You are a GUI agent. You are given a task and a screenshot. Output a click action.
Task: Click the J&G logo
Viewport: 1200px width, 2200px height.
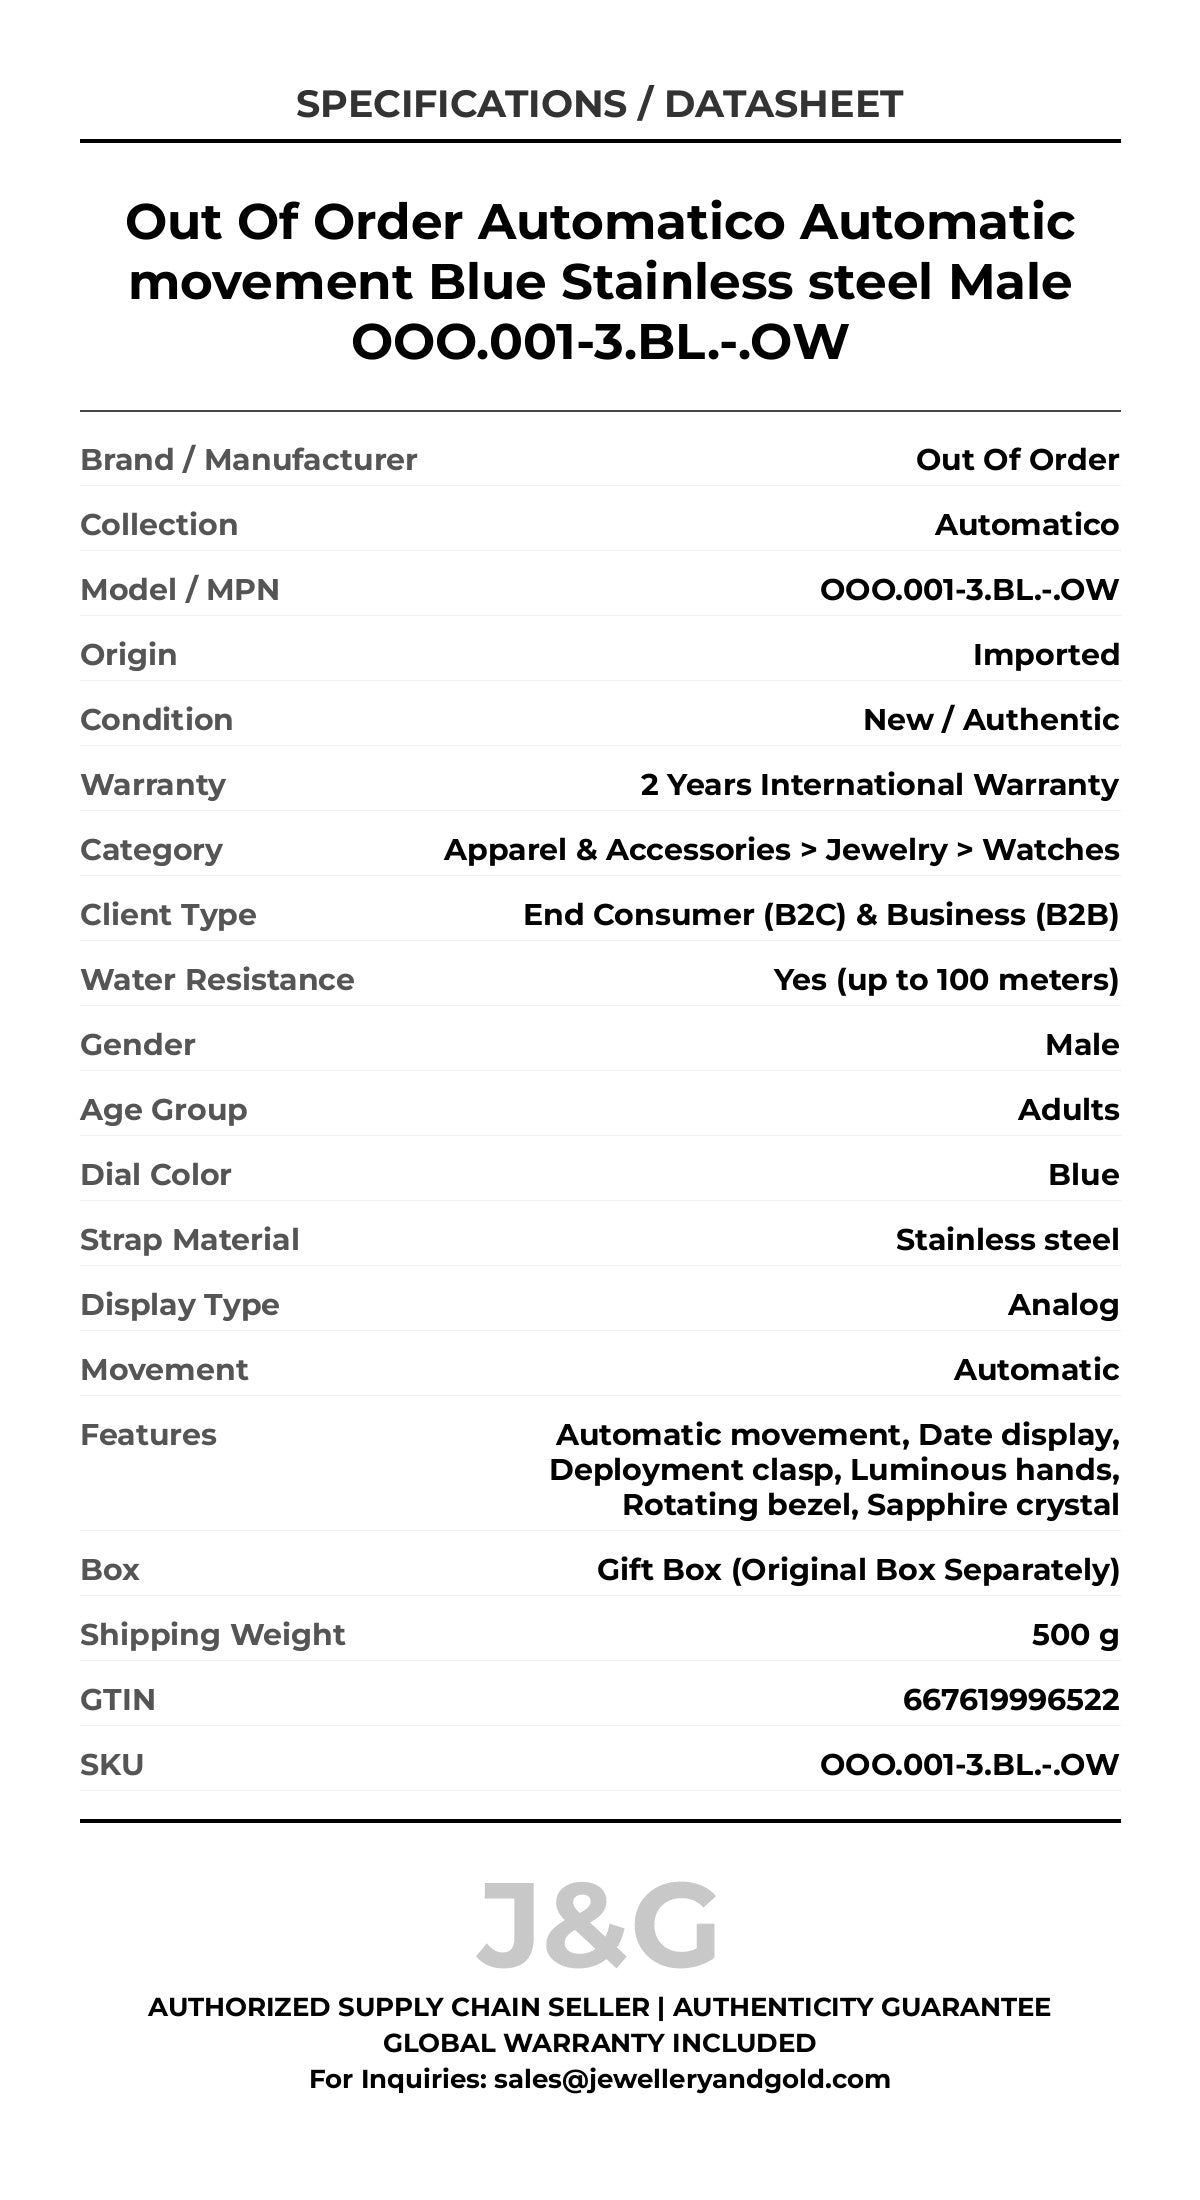[x=597, y=1926]
